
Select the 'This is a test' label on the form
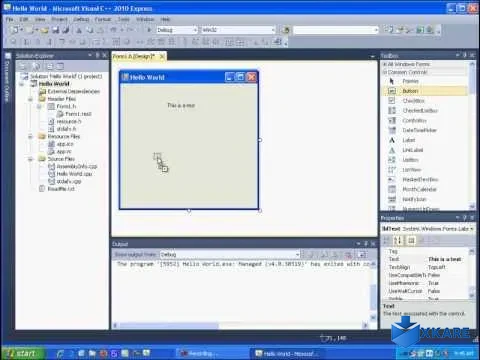click(181, 105)
